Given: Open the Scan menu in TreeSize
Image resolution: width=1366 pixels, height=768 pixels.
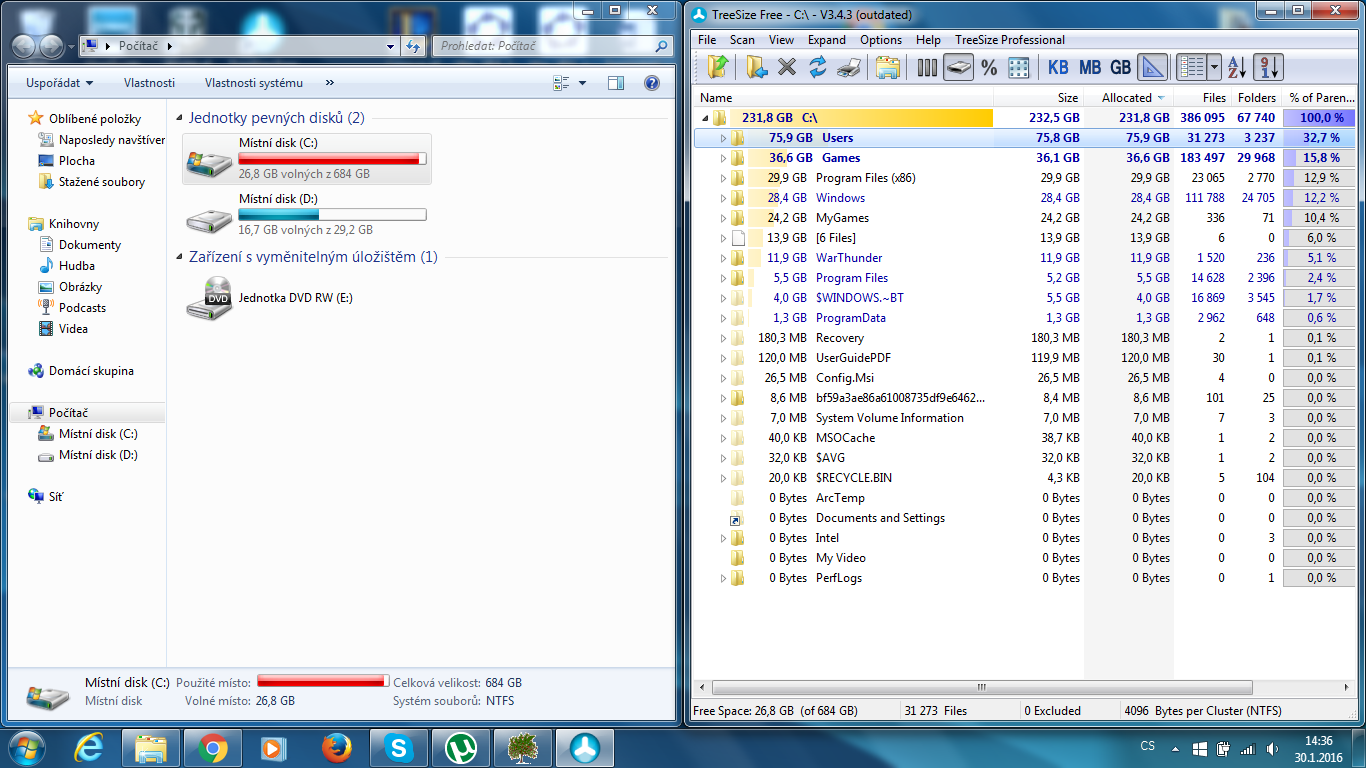Looking at the screenshot, I should click(742, 40).
